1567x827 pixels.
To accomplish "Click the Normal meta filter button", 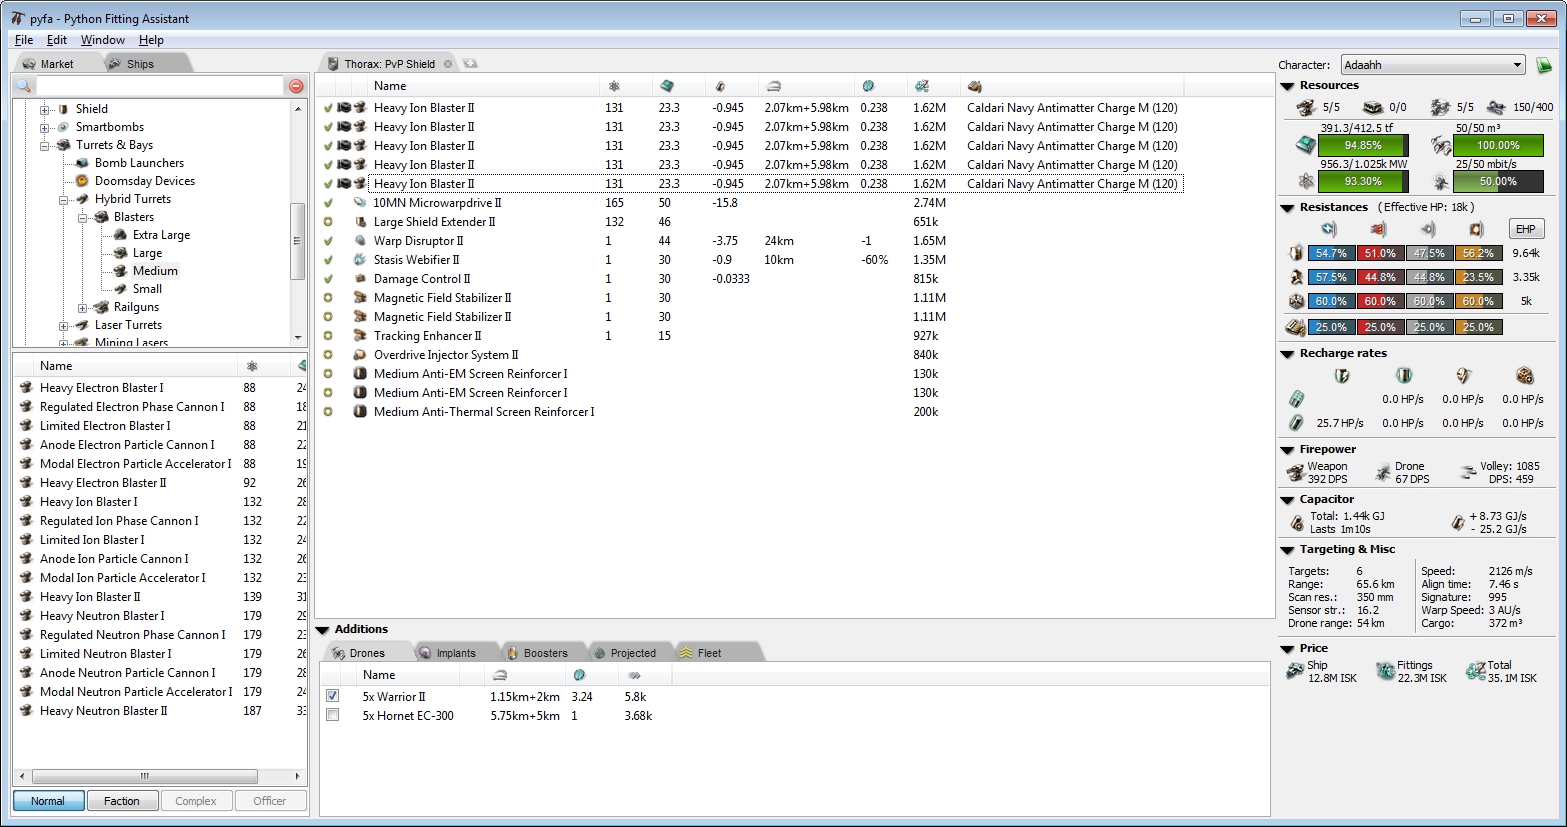I will point(48,801).
